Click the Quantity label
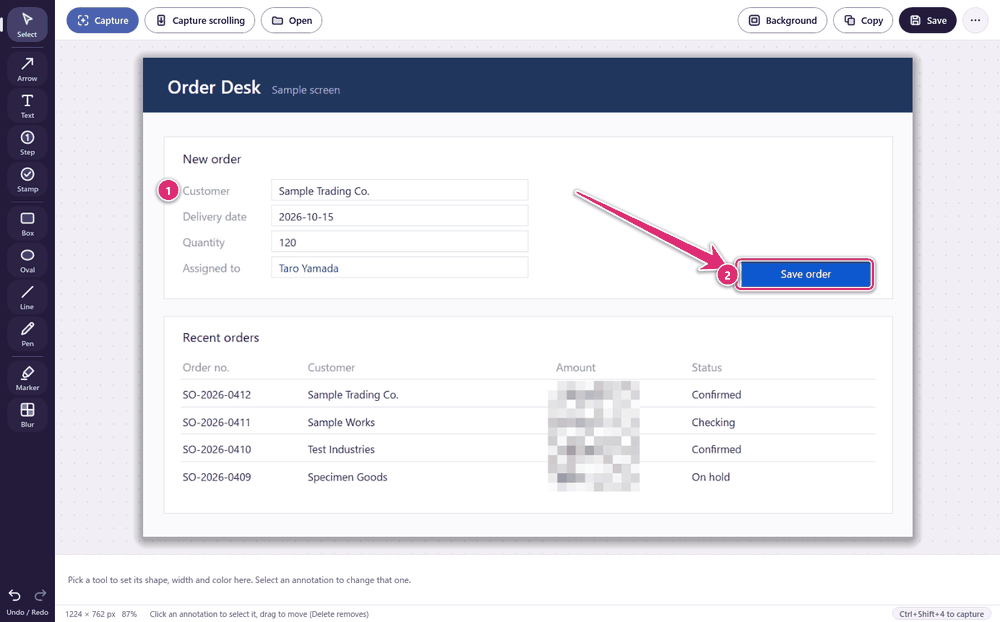 coord(203,242)
